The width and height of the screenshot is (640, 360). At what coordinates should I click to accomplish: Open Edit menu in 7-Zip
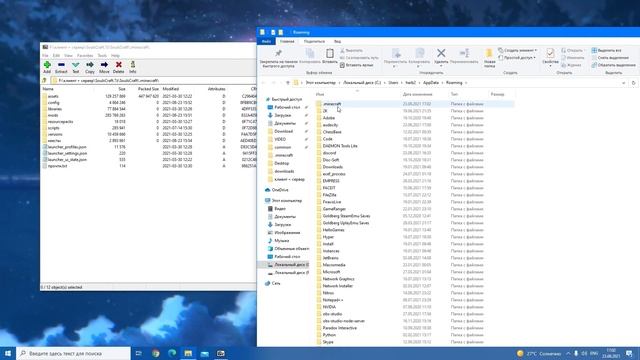coord(56,56)
